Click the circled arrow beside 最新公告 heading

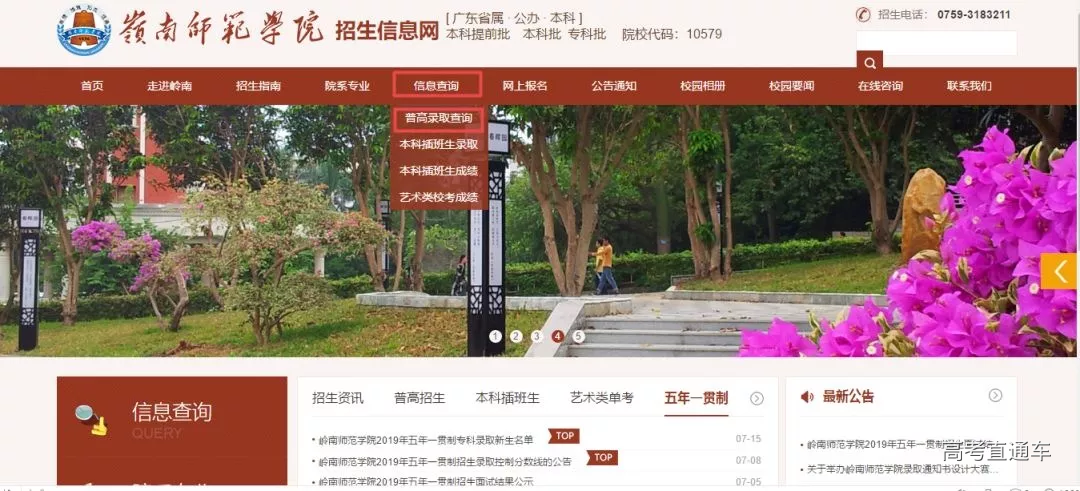coord(995,395)
